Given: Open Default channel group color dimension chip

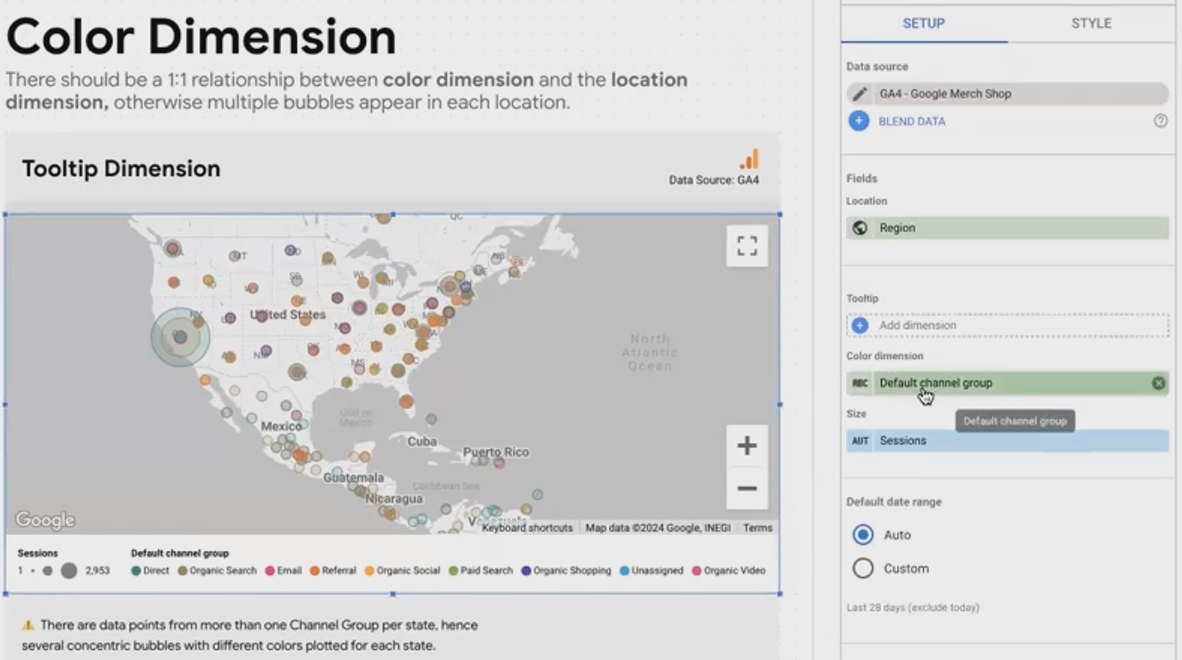Looking at the screenshot, I should point(1007,383).
